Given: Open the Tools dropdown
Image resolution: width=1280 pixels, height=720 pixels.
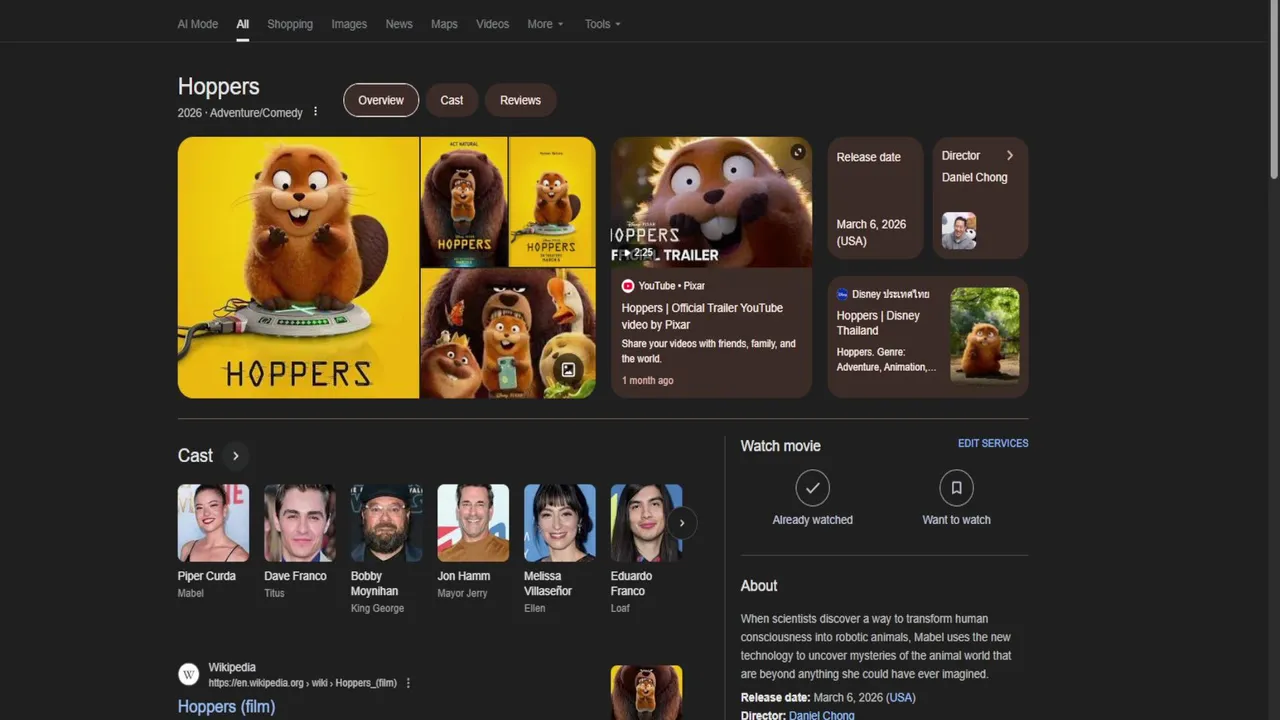Looking at the screenshot, I should [x=603, y=24].
